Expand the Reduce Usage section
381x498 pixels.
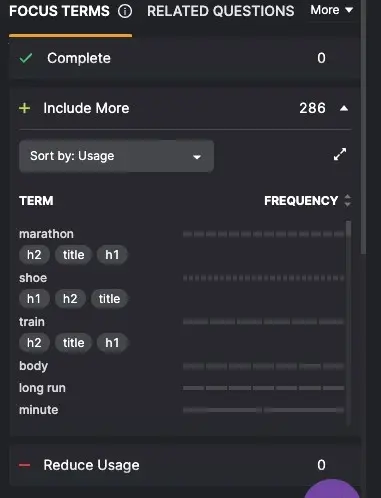pyautogui.click(x=185, y=465)
